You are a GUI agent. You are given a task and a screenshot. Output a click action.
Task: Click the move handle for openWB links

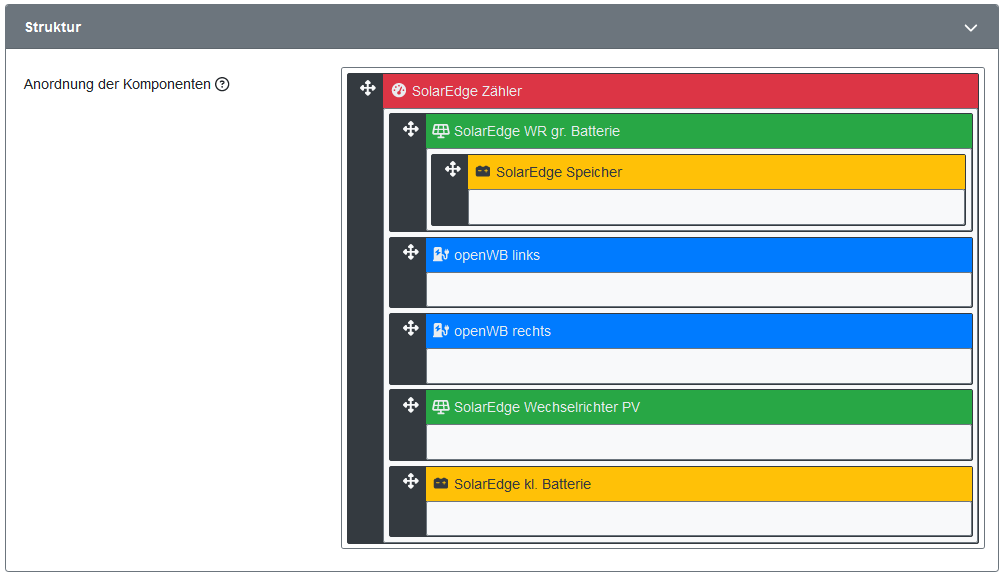click(411, 252)
